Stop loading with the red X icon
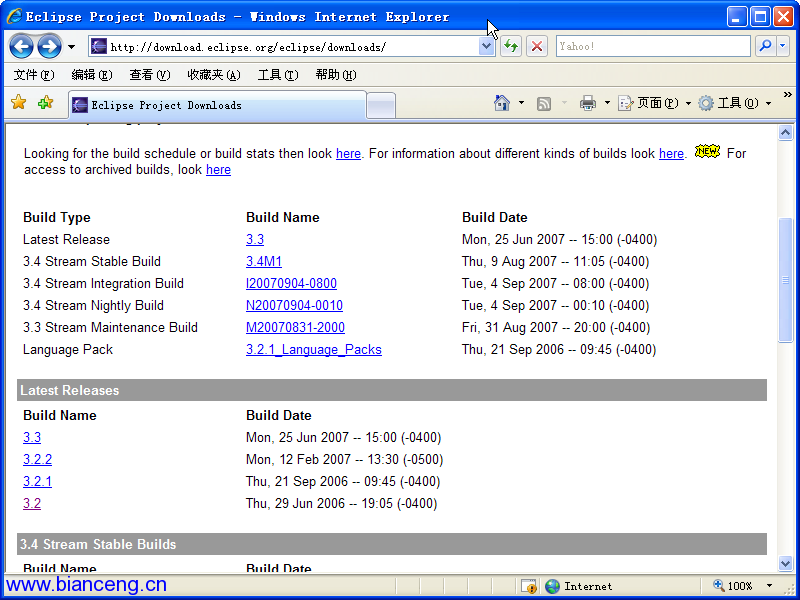Screen dimensions: 800x600 pos(537,47)
